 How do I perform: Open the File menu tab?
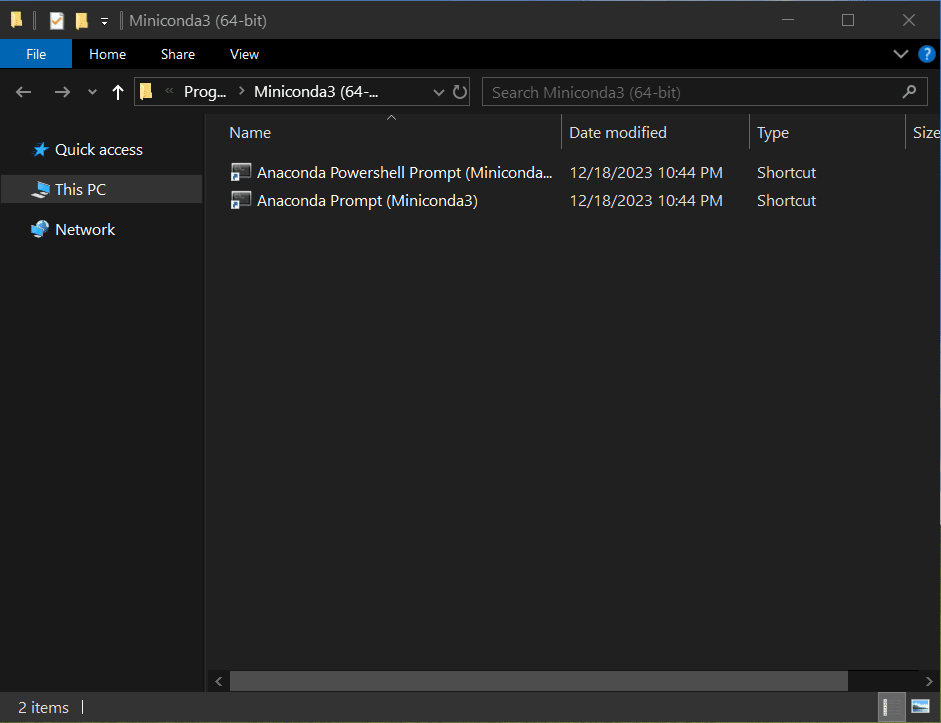[36, 54]
